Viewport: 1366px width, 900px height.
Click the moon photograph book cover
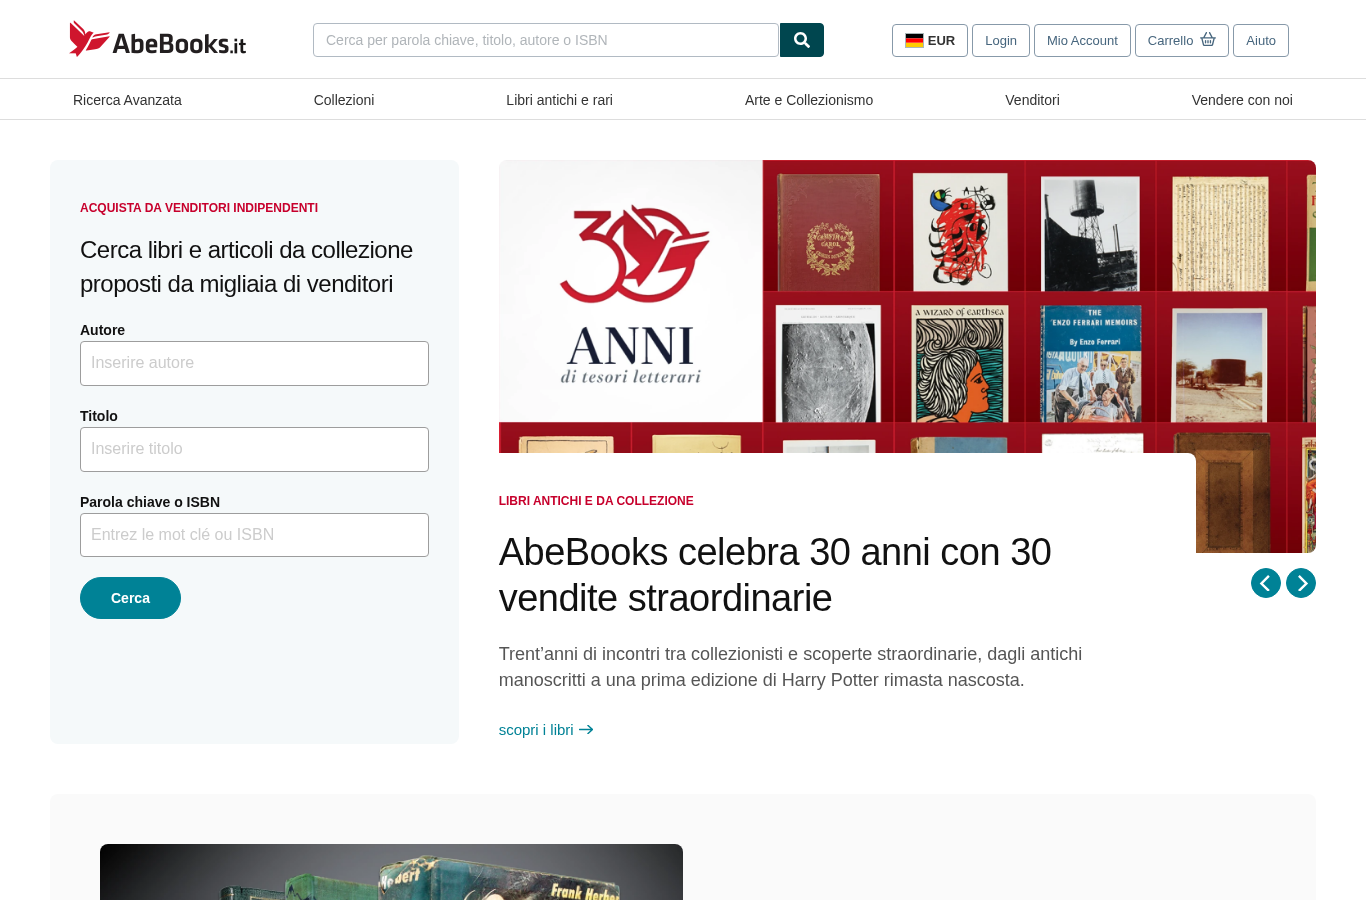click(x=828, y=363)
